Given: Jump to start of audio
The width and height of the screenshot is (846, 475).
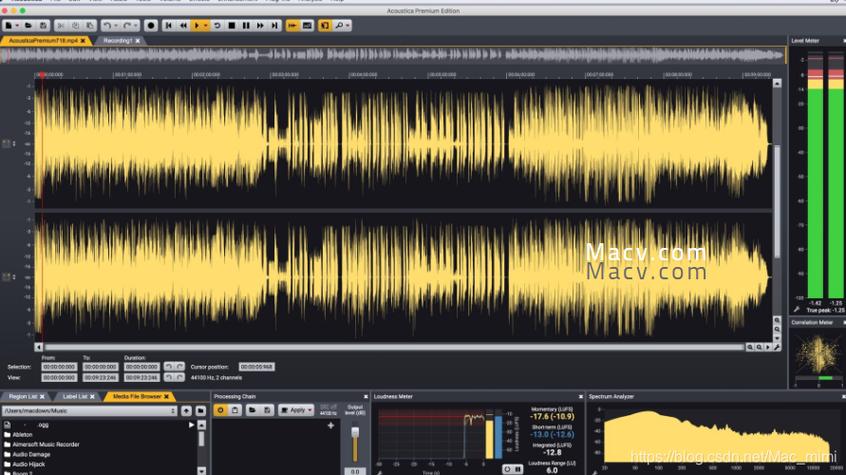Looking at the screenshot, I should 168,25.
